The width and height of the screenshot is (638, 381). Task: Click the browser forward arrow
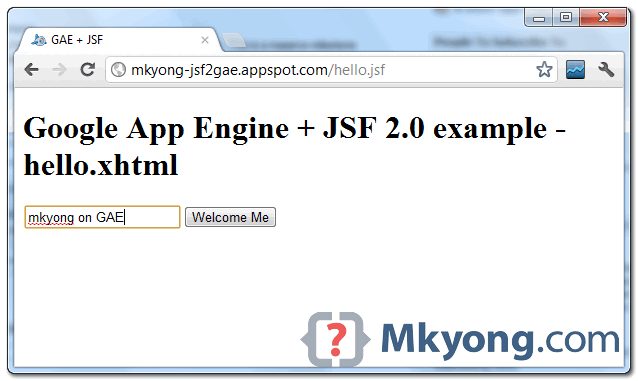tap(59, 70)
